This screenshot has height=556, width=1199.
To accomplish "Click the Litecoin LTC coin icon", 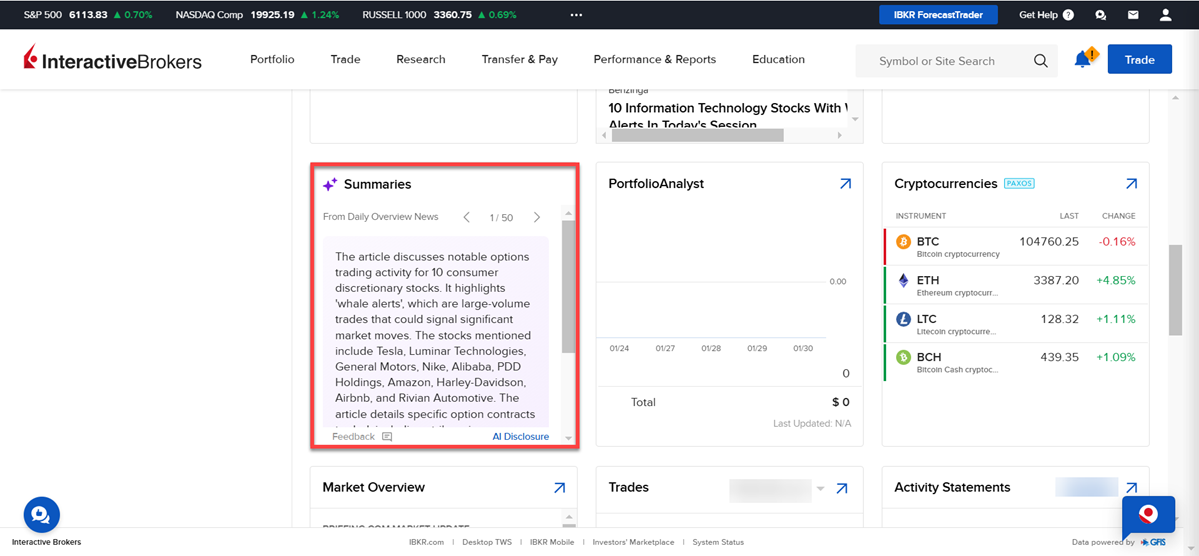I will [x=903, y=319].
